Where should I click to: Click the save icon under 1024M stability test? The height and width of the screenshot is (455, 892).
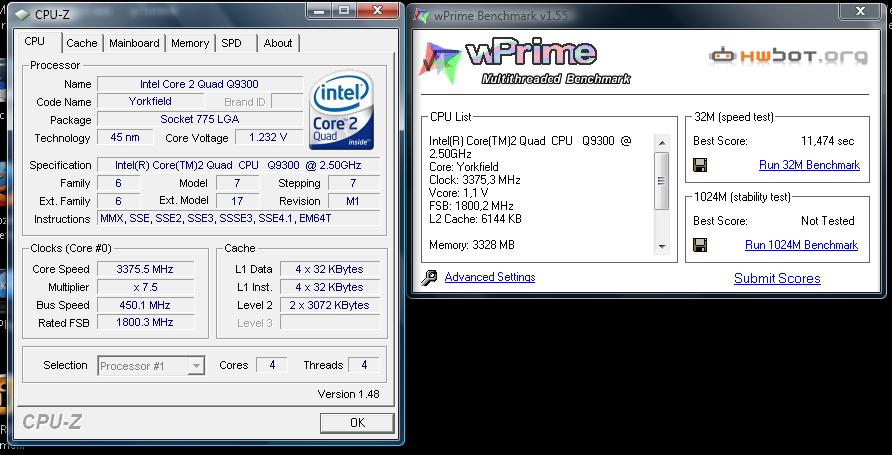coord(700,245)
